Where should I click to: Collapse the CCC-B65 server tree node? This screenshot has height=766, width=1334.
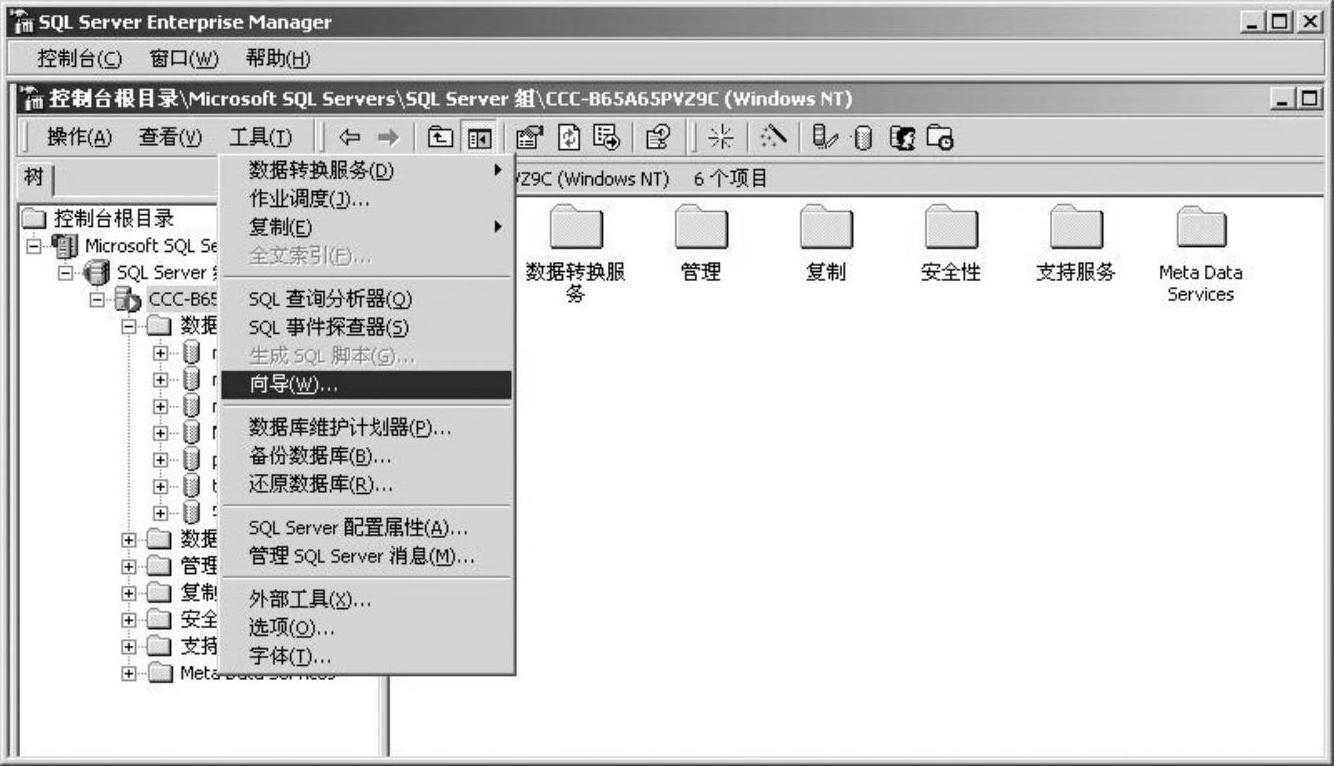point(96,298)
